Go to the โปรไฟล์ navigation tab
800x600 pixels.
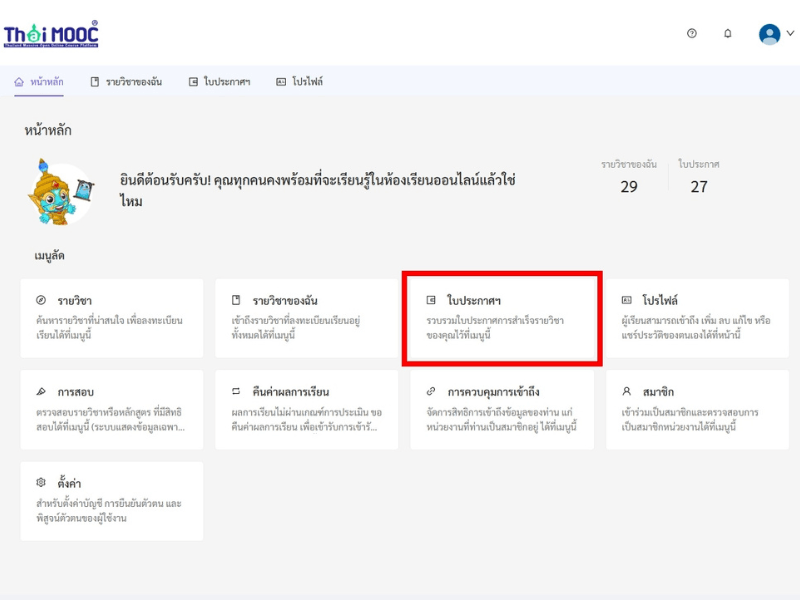pos(299,82)
